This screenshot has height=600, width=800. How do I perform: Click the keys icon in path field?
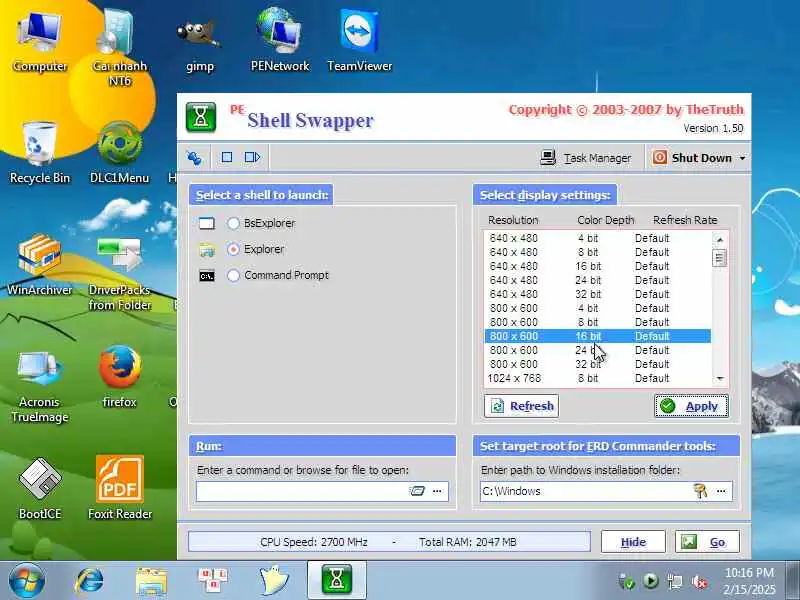(700, 491)
